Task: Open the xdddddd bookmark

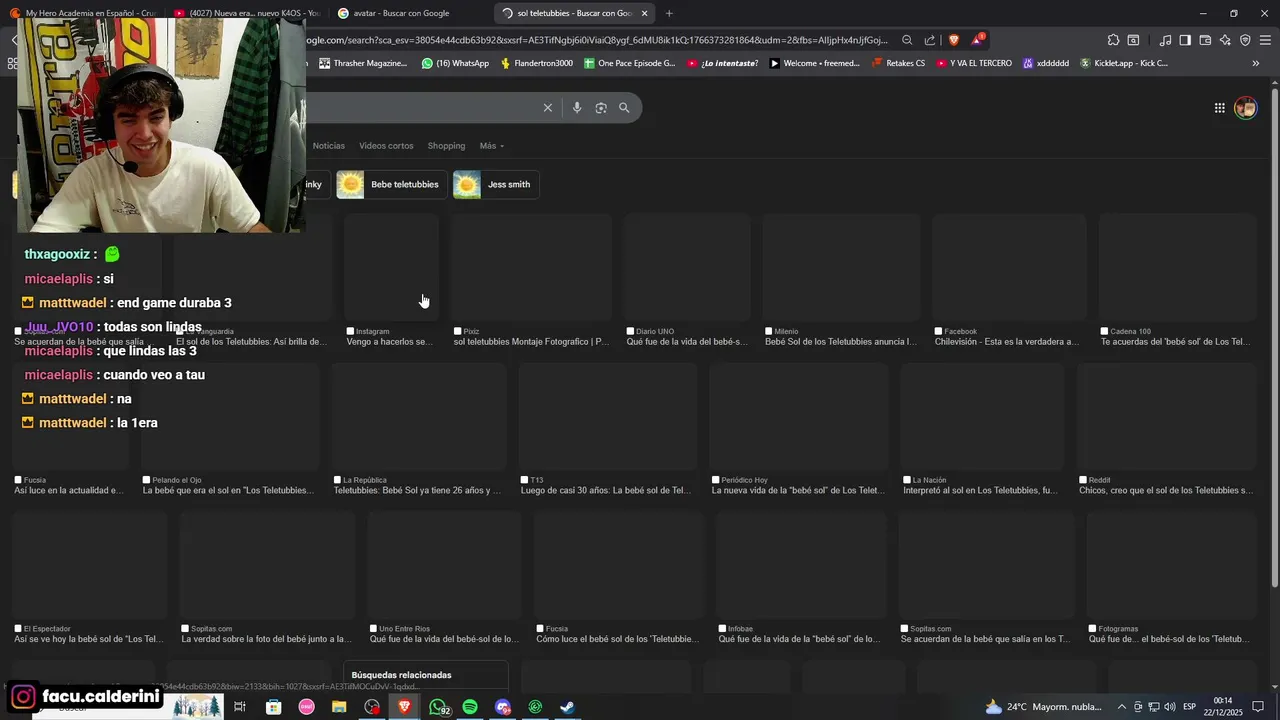Action: point(1046,63)
